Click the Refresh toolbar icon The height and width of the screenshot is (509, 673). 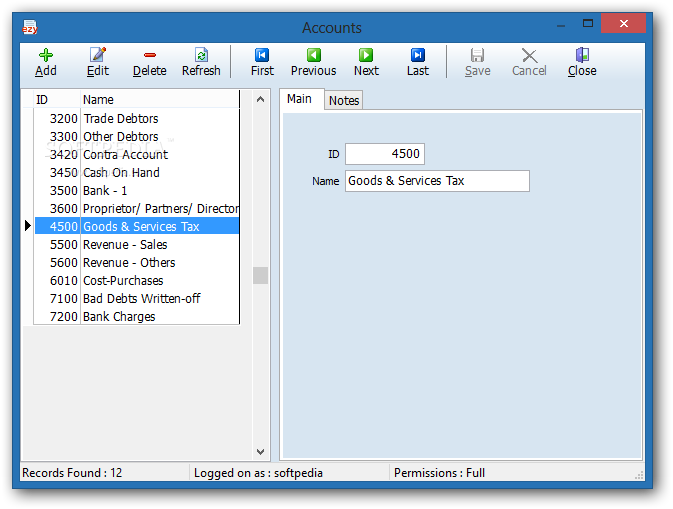tap(201, 55)
